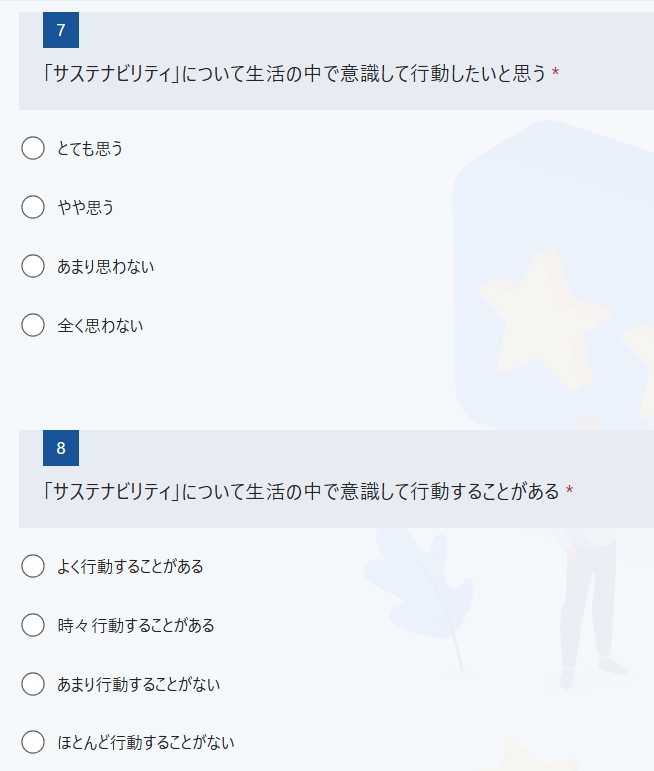This screenshot has width=654, height=771.
Task: Click the やや思う label text
Action: pos(86,208)
